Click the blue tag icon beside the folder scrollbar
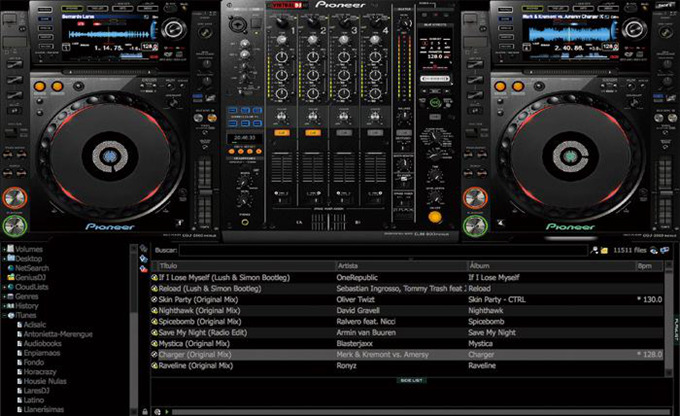This screenshot has height=416, width=680. pyautogui.click(x=144, y=259)
